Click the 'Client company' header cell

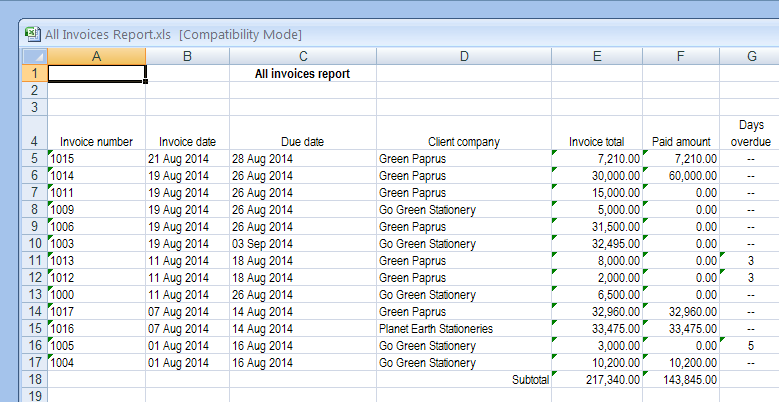click(x=464, y=133)
